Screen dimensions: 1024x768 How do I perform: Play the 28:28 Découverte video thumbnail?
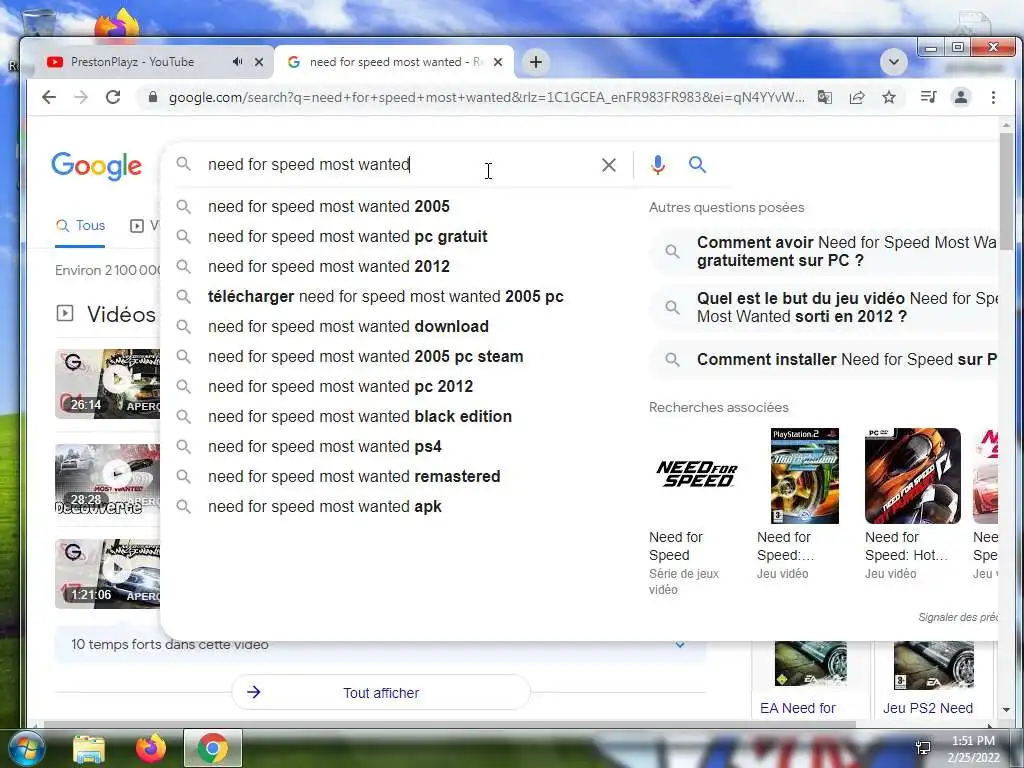pyautogui.click(x=107, y=479)
